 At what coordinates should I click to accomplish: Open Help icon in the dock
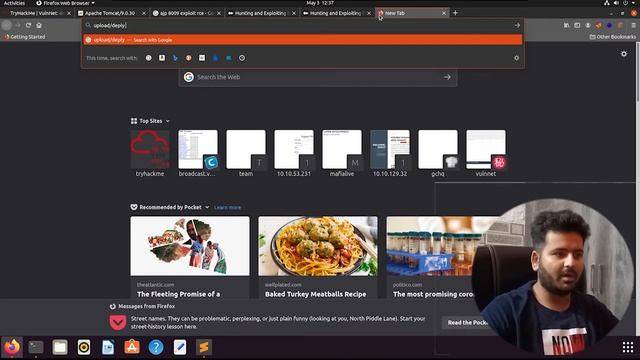156,347
